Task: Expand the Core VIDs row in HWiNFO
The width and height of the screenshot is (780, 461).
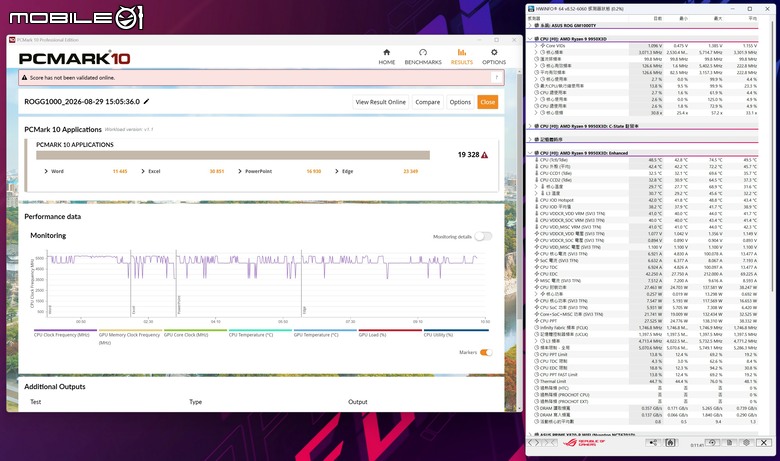Action: pos(536,46)
